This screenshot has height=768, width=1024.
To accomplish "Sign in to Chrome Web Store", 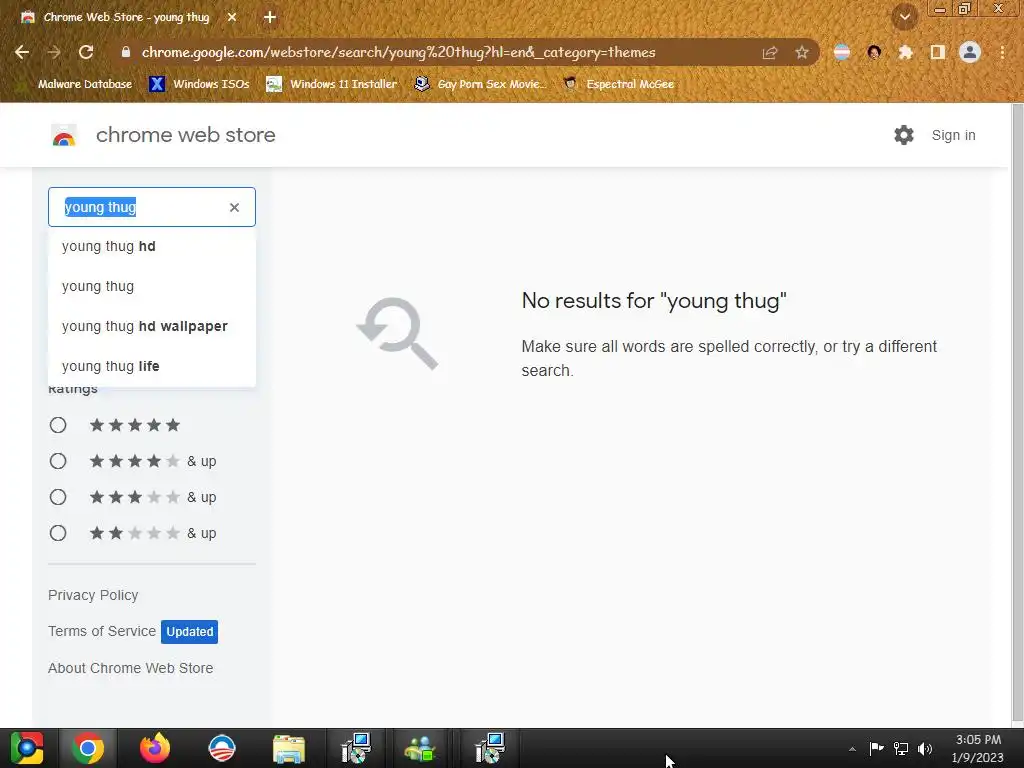I will 953,135.
